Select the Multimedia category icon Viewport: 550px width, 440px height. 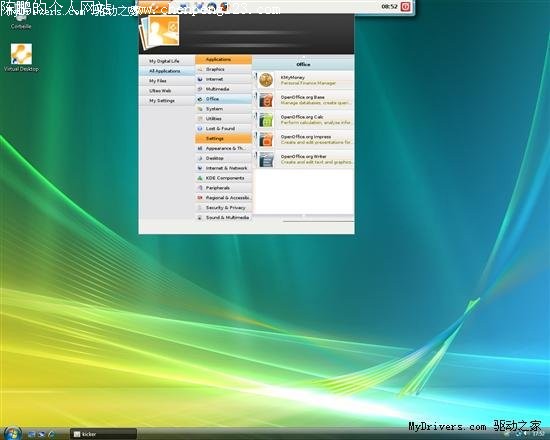tap(200, 89)
